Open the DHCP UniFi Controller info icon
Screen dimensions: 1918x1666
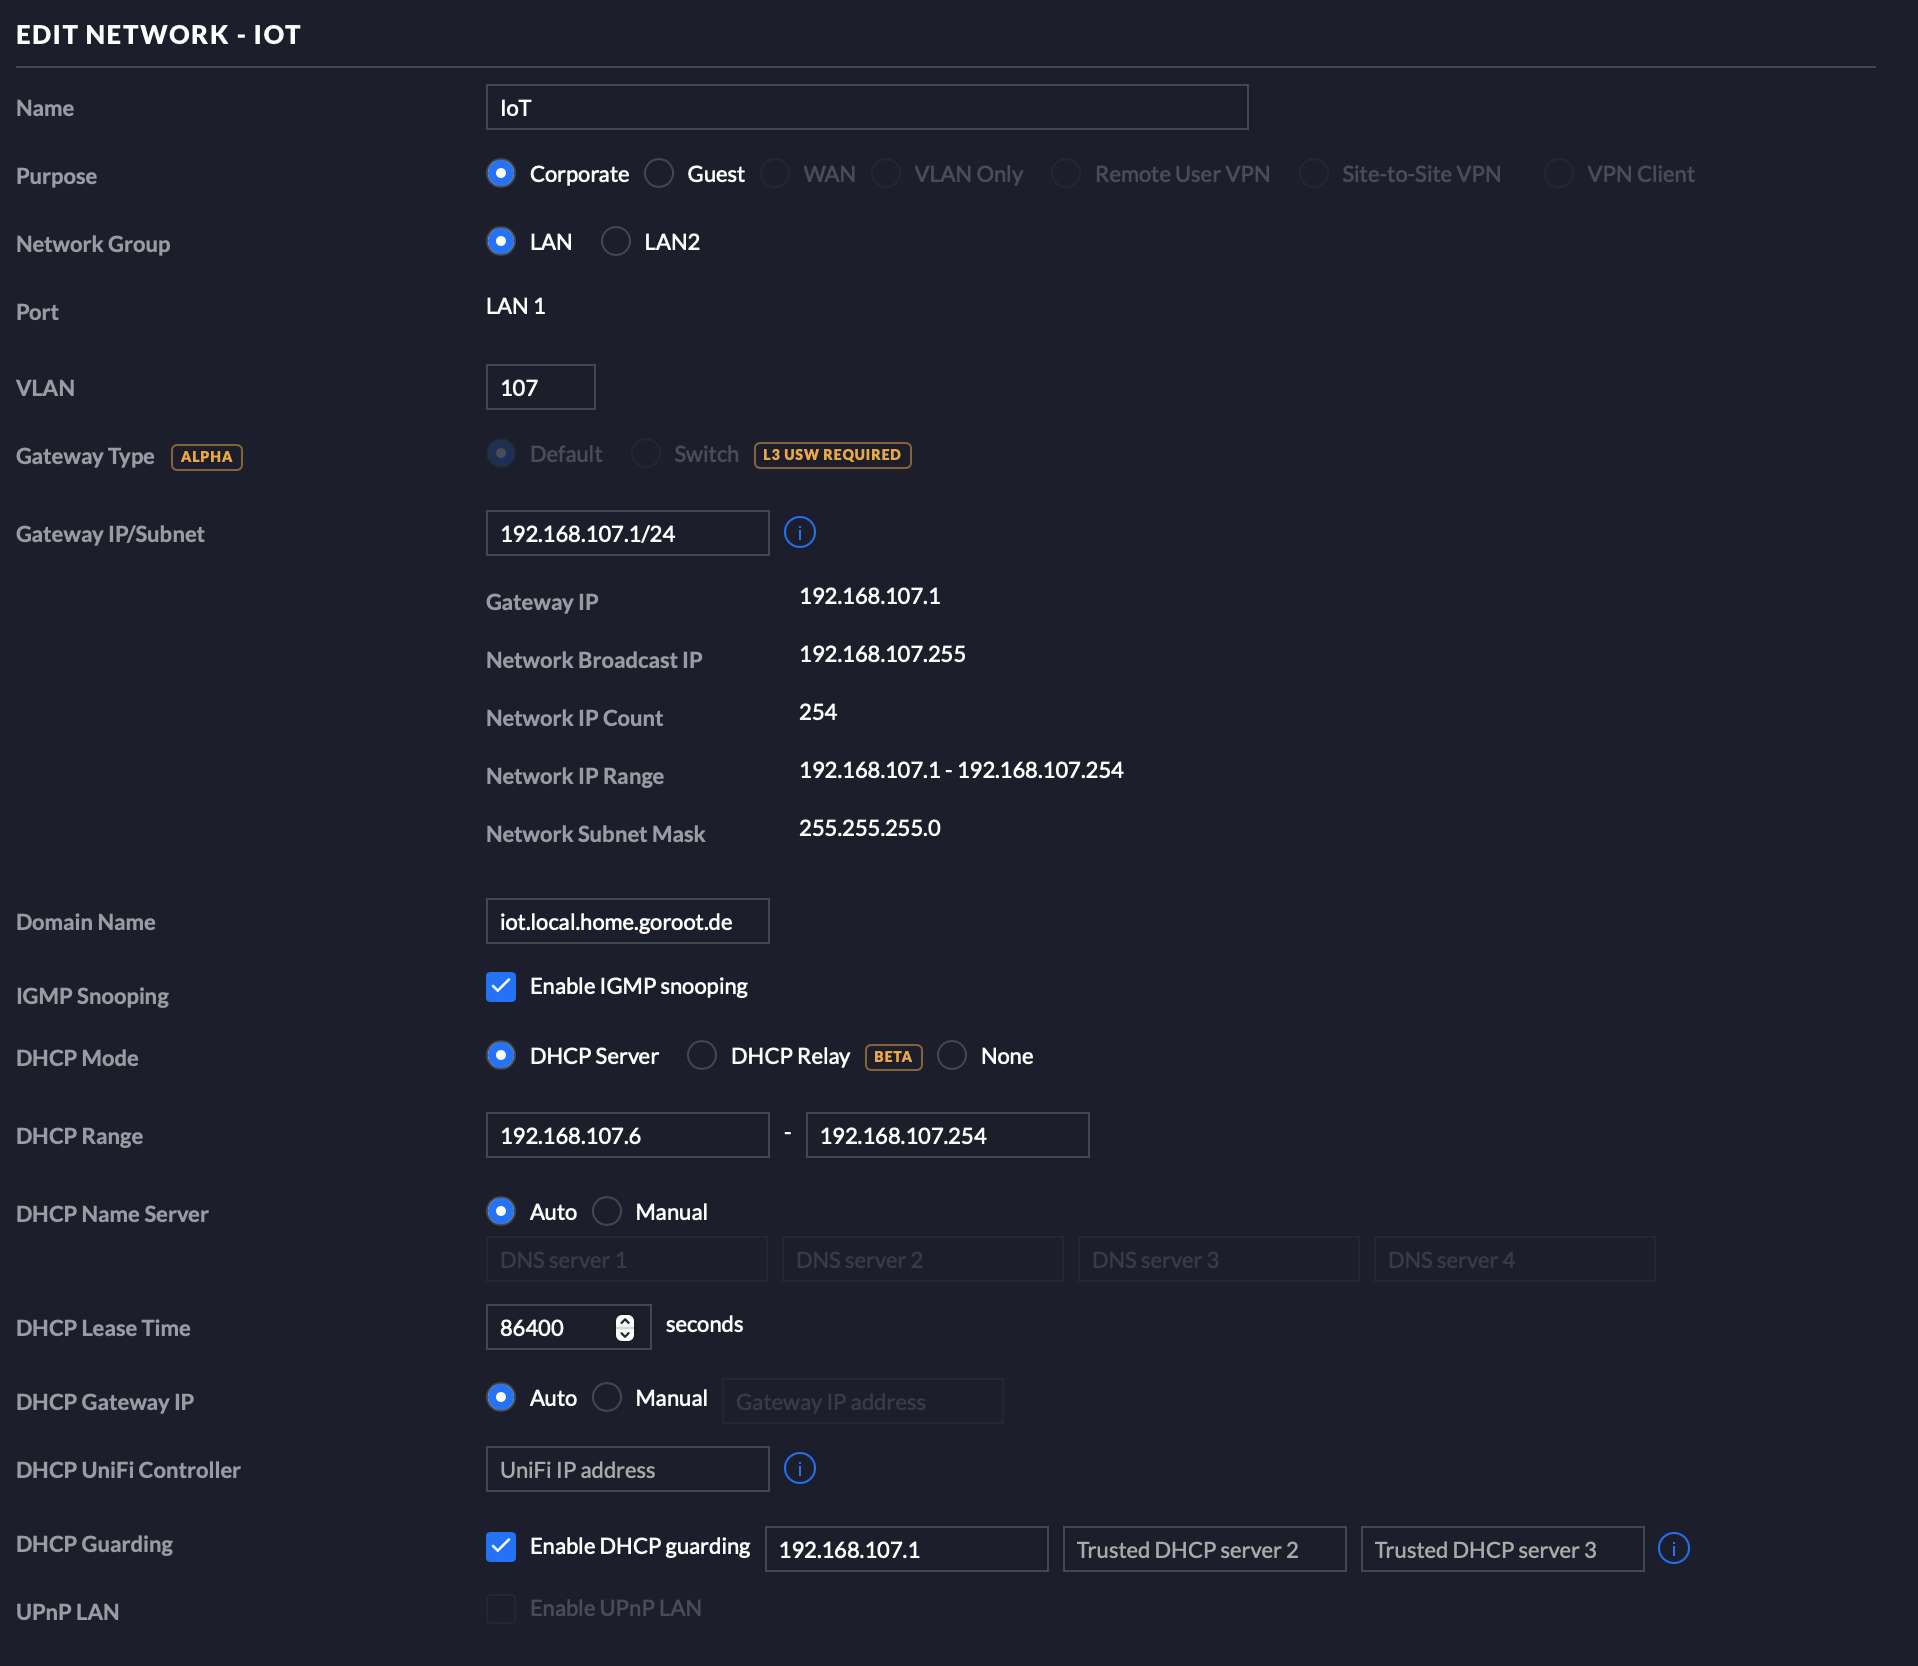[x=799, y=1468]
